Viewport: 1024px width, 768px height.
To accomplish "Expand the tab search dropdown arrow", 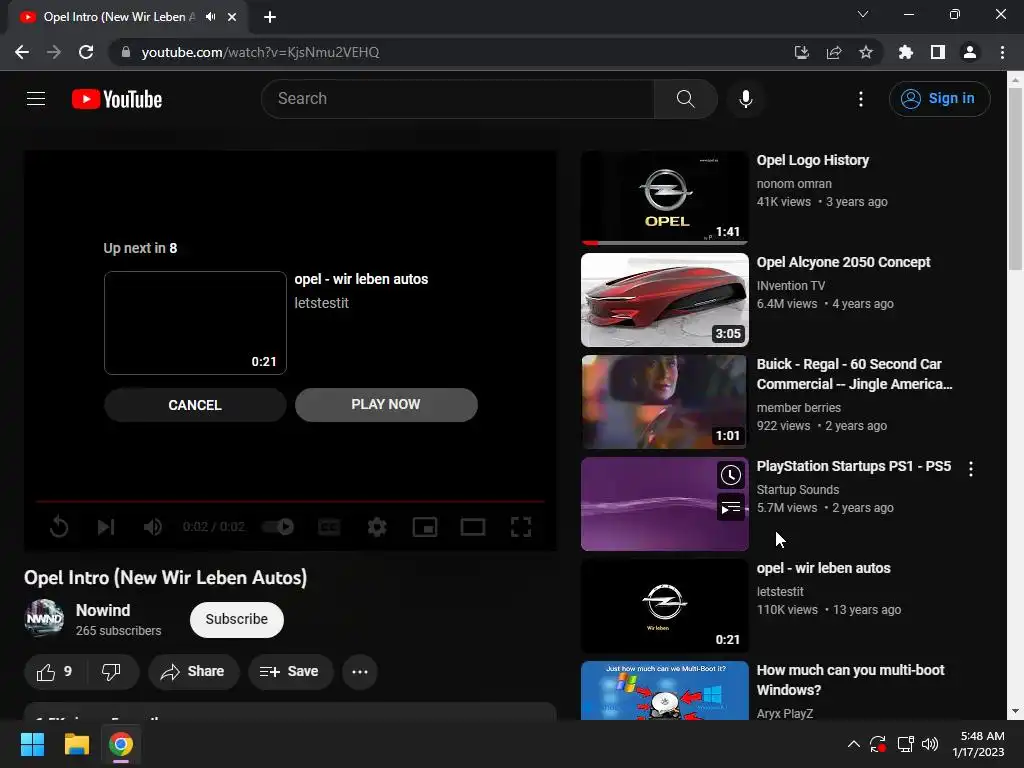I will pyautogui.click(x=863, y=14).
